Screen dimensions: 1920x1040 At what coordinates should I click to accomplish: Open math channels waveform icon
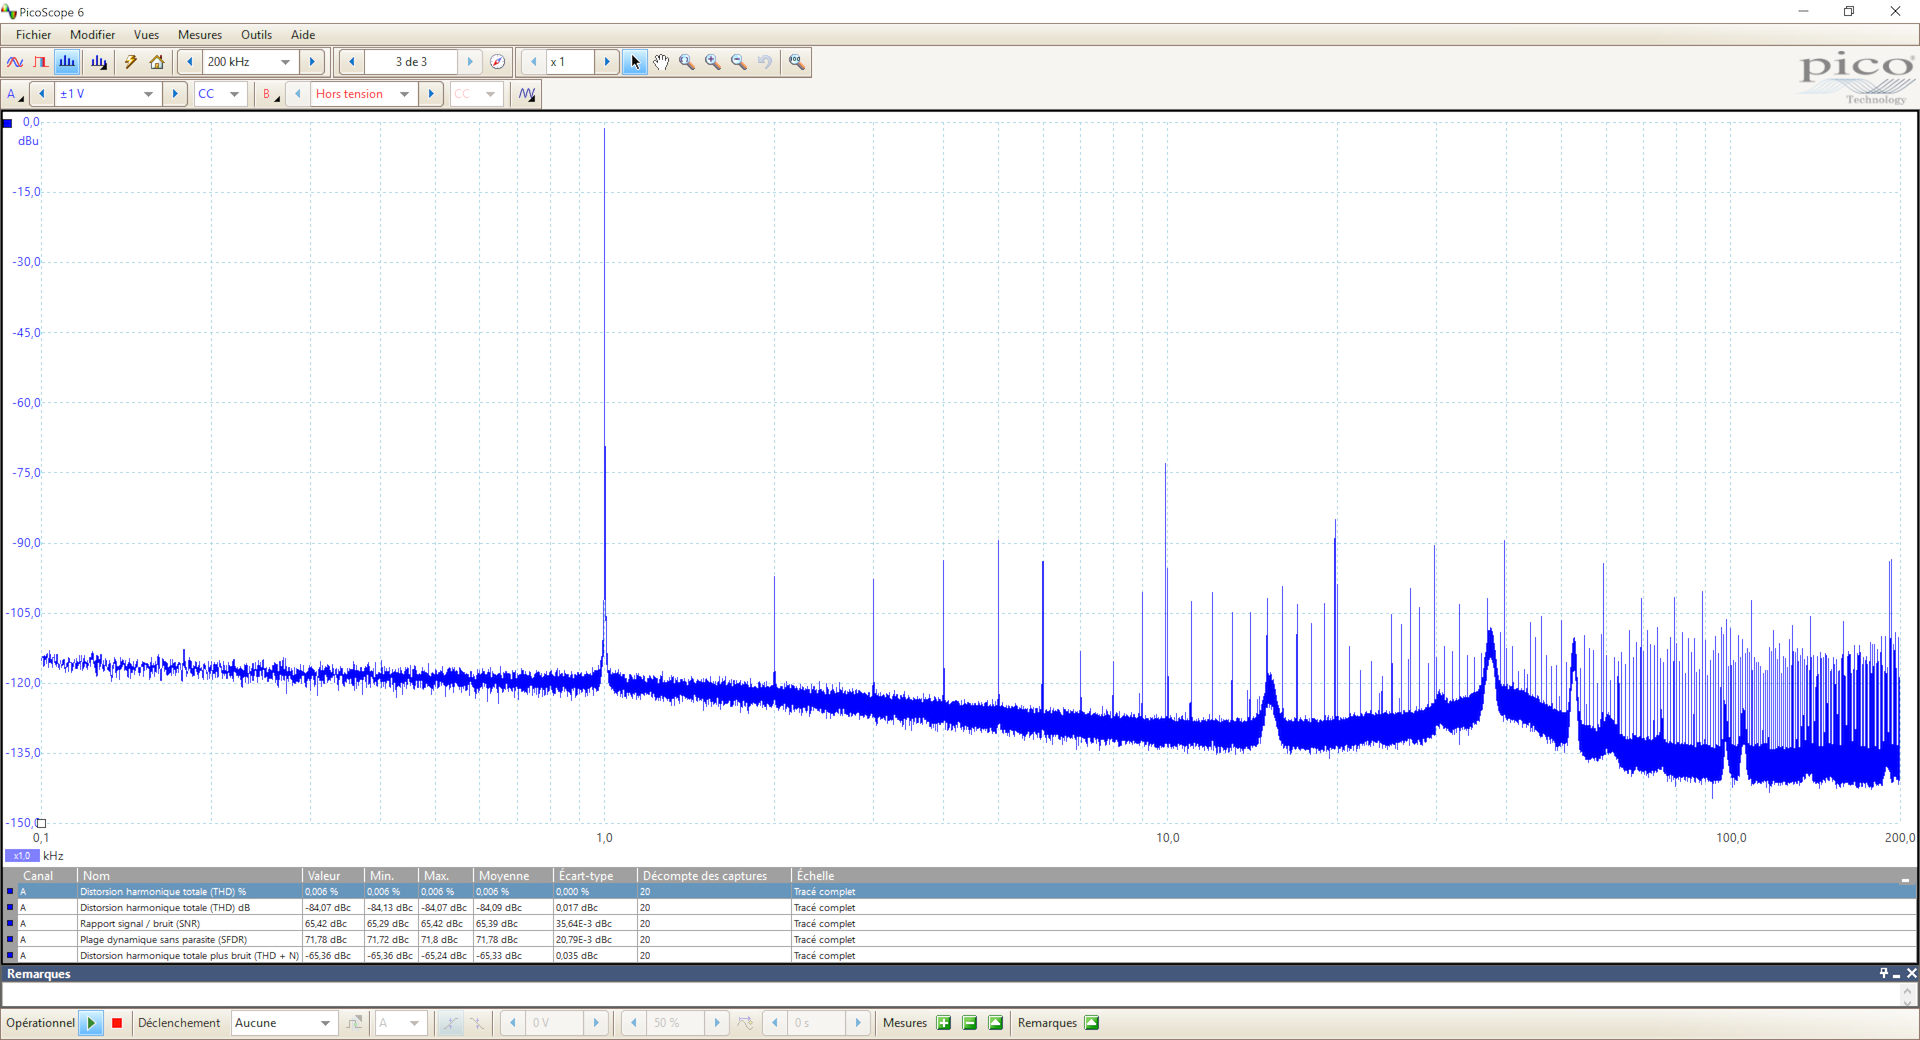[527, 94]
